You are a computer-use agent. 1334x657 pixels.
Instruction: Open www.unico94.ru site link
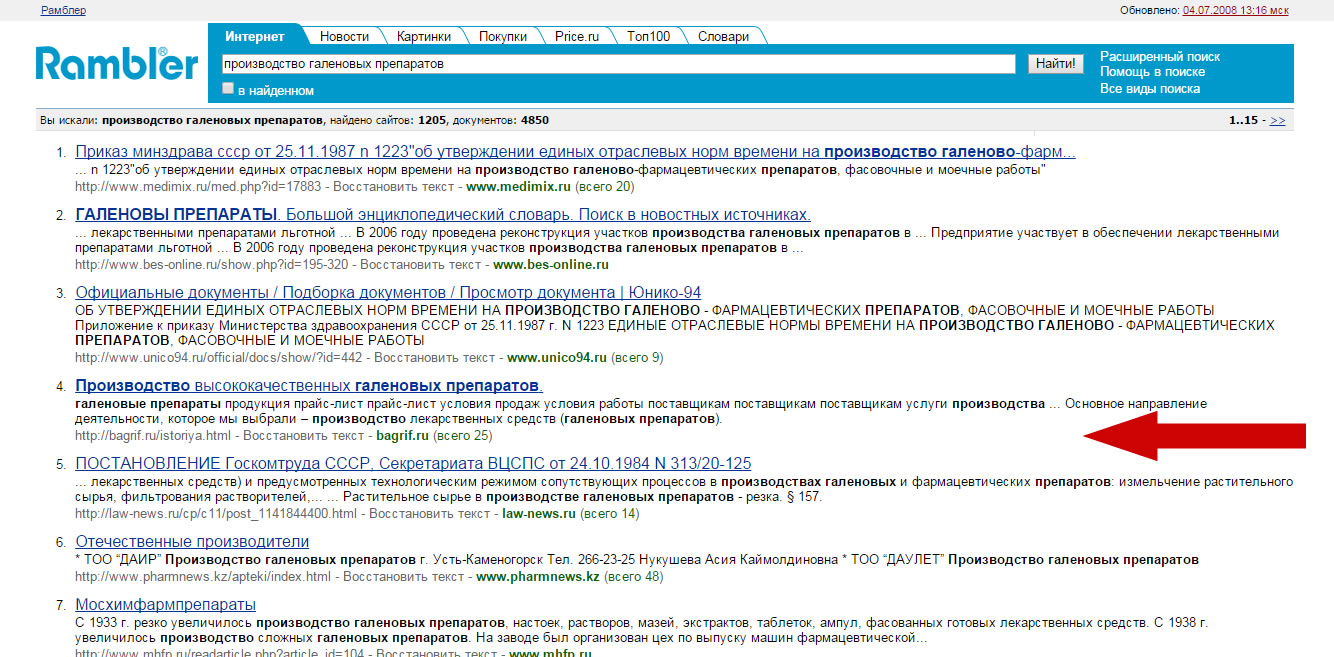557,358
